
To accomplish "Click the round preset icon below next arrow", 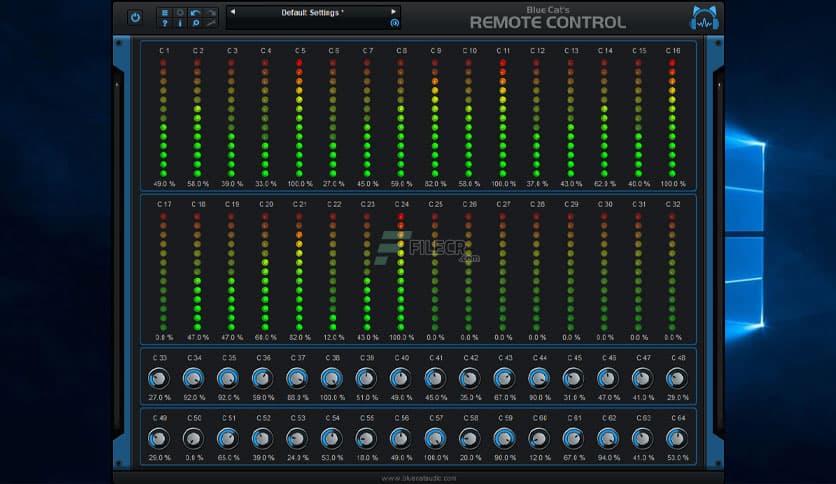I will point(395,23).
